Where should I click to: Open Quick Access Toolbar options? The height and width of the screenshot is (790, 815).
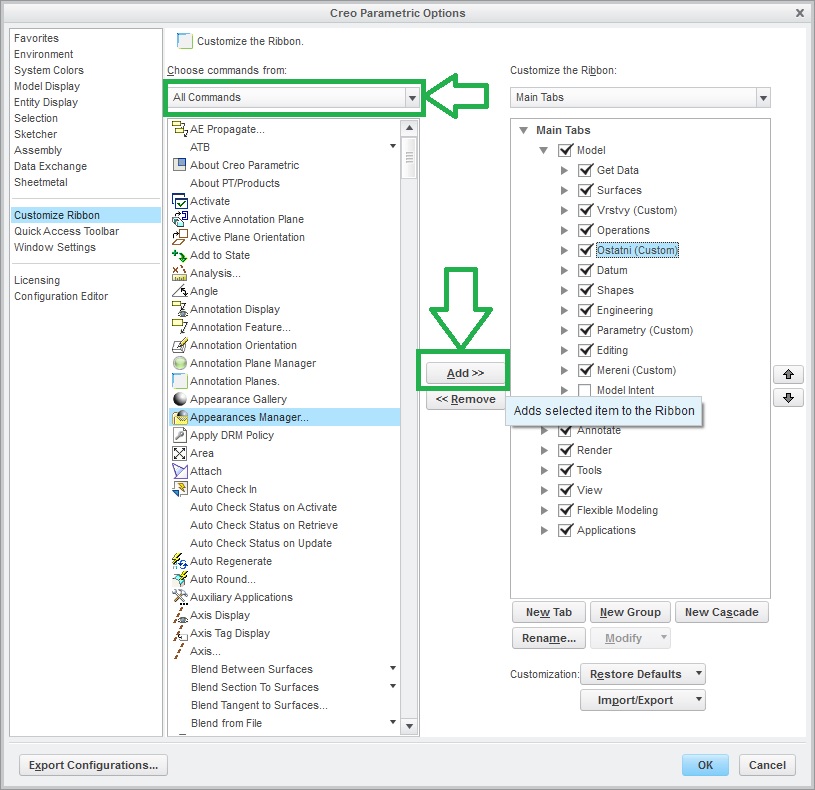(x=67, y=231)
